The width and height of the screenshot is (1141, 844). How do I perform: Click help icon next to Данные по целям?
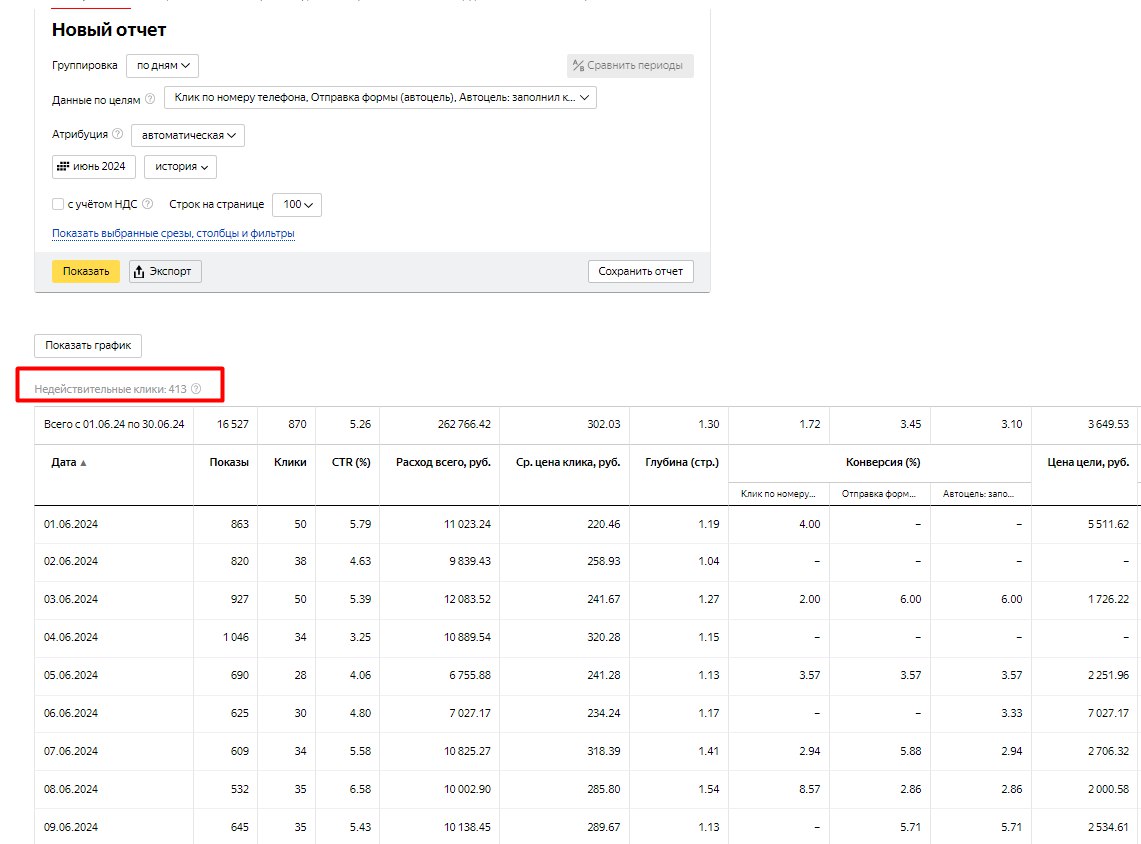(x=150, y=99)
